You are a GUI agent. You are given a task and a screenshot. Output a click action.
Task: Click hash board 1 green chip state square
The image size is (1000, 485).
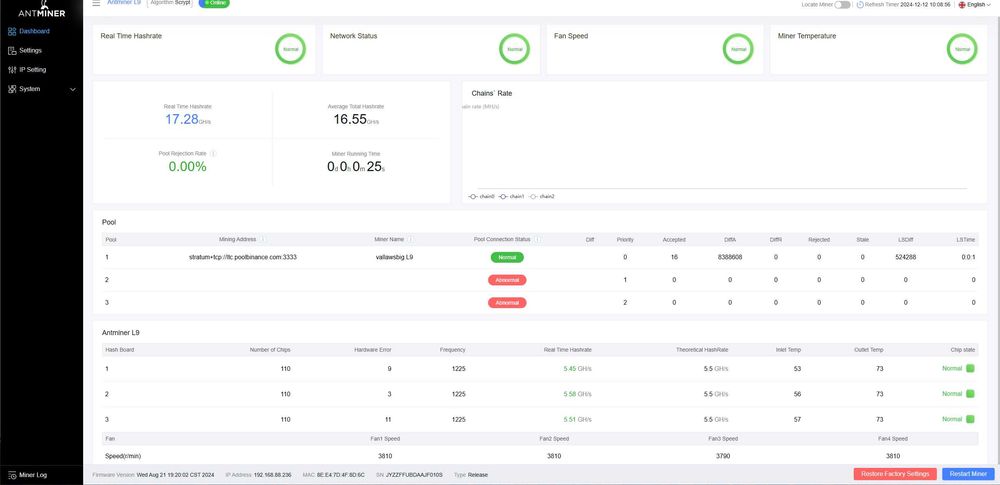coord(970,368)
